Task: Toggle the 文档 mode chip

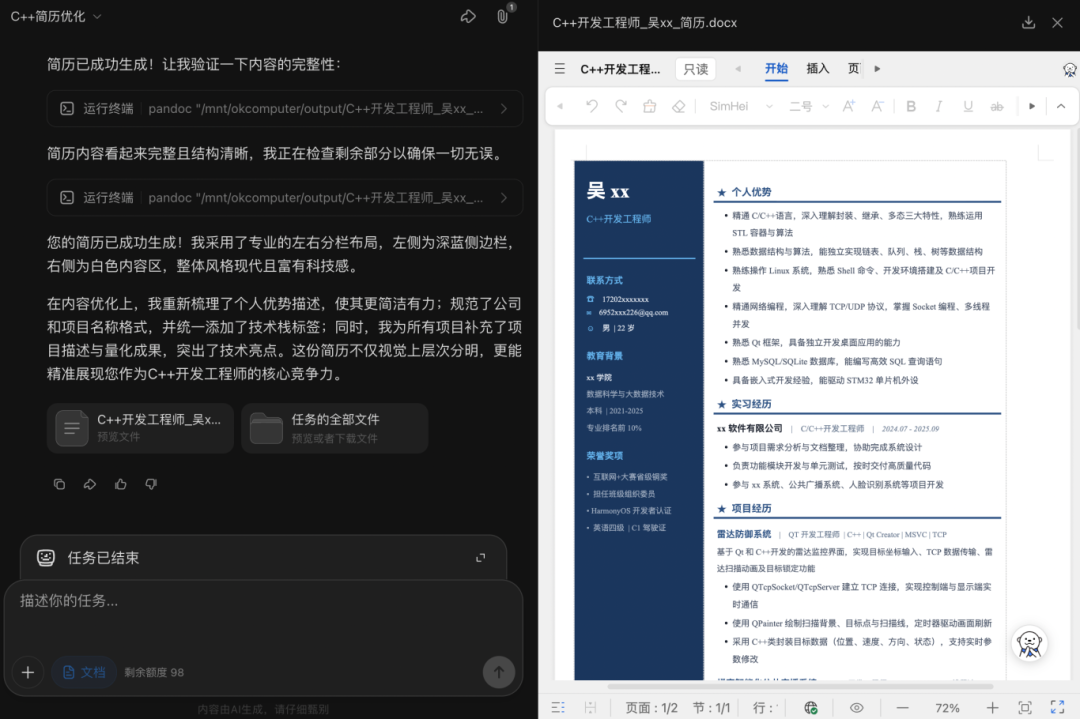Action: [84, 672]
